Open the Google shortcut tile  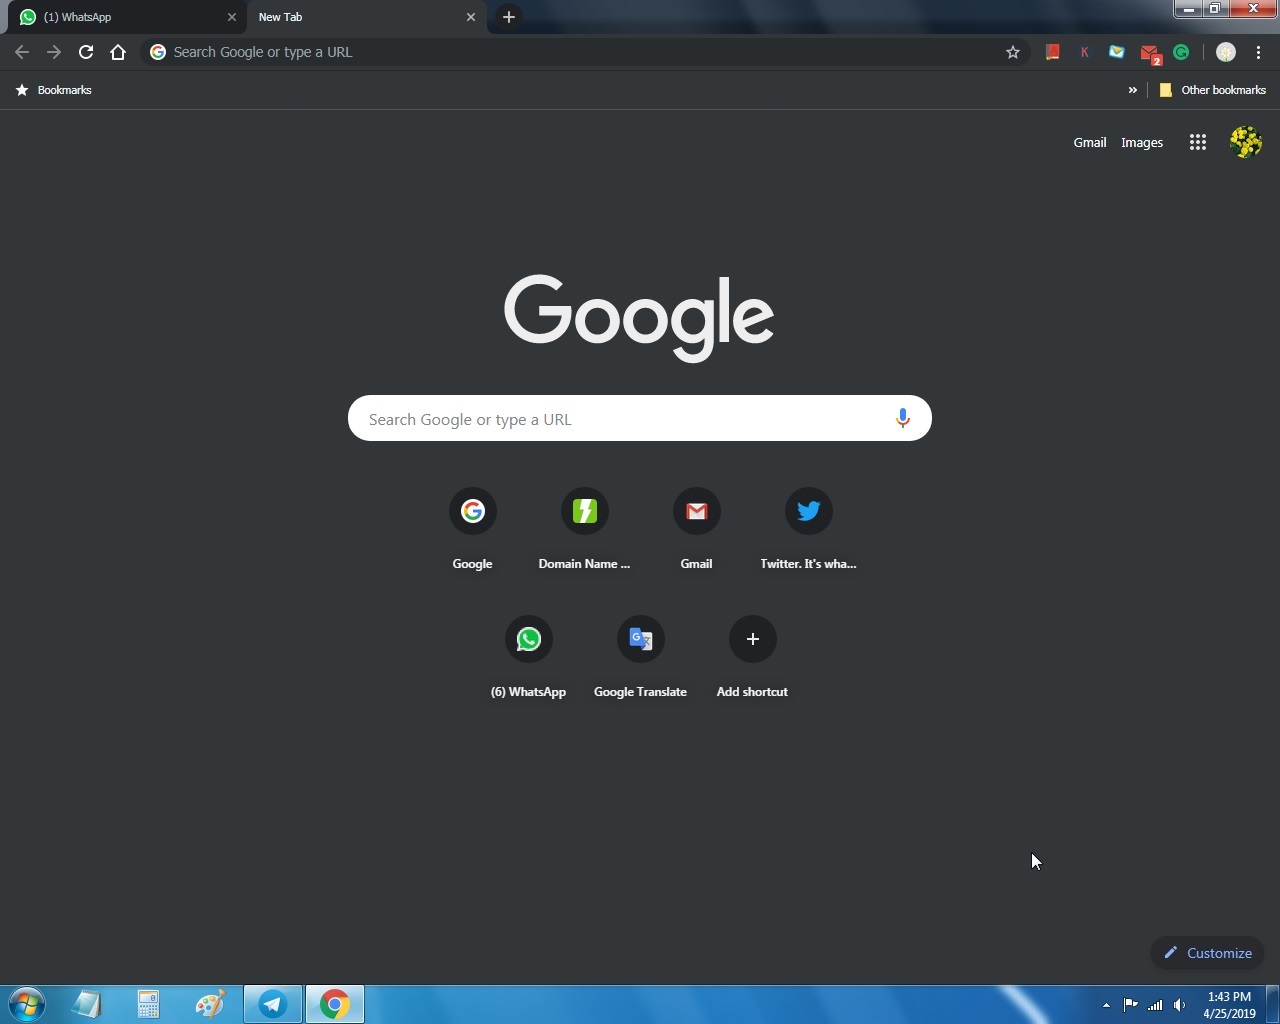(x=473, y=529)
